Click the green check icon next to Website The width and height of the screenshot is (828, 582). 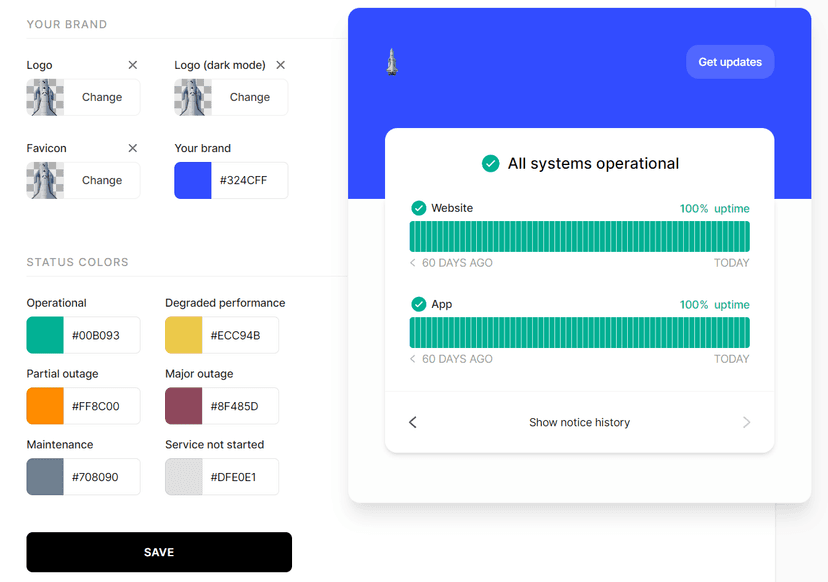click(x=419, y=208)
